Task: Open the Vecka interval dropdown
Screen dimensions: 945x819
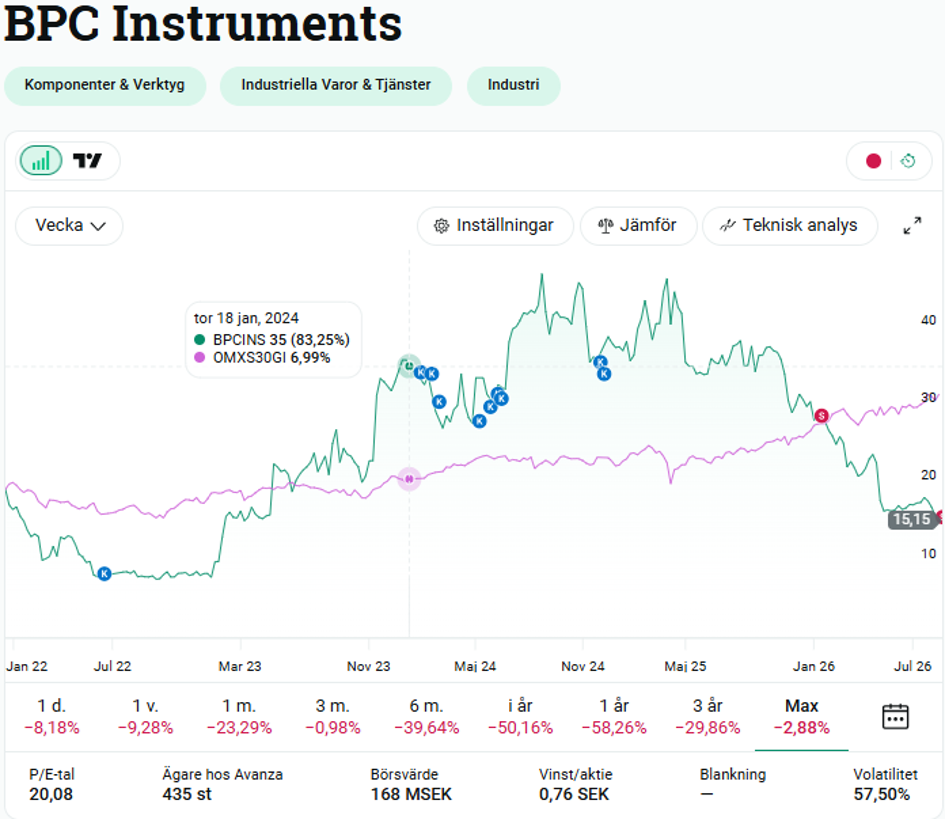Action: tap(69, 225)
